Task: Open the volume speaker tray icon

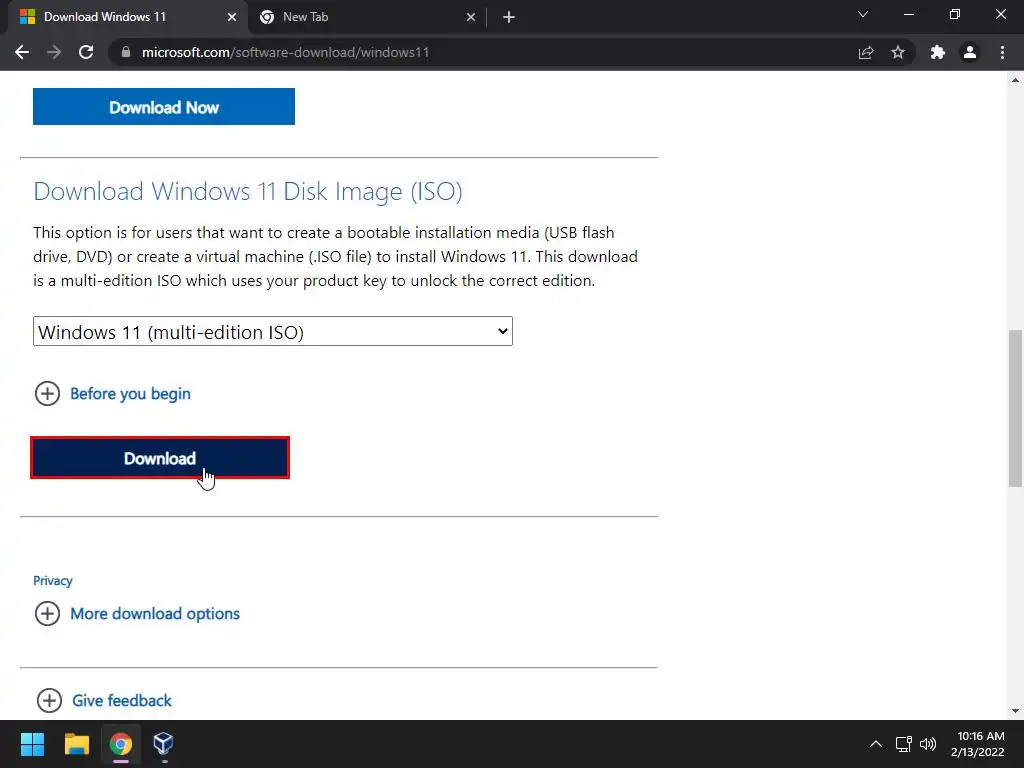Action: [927, 744]
